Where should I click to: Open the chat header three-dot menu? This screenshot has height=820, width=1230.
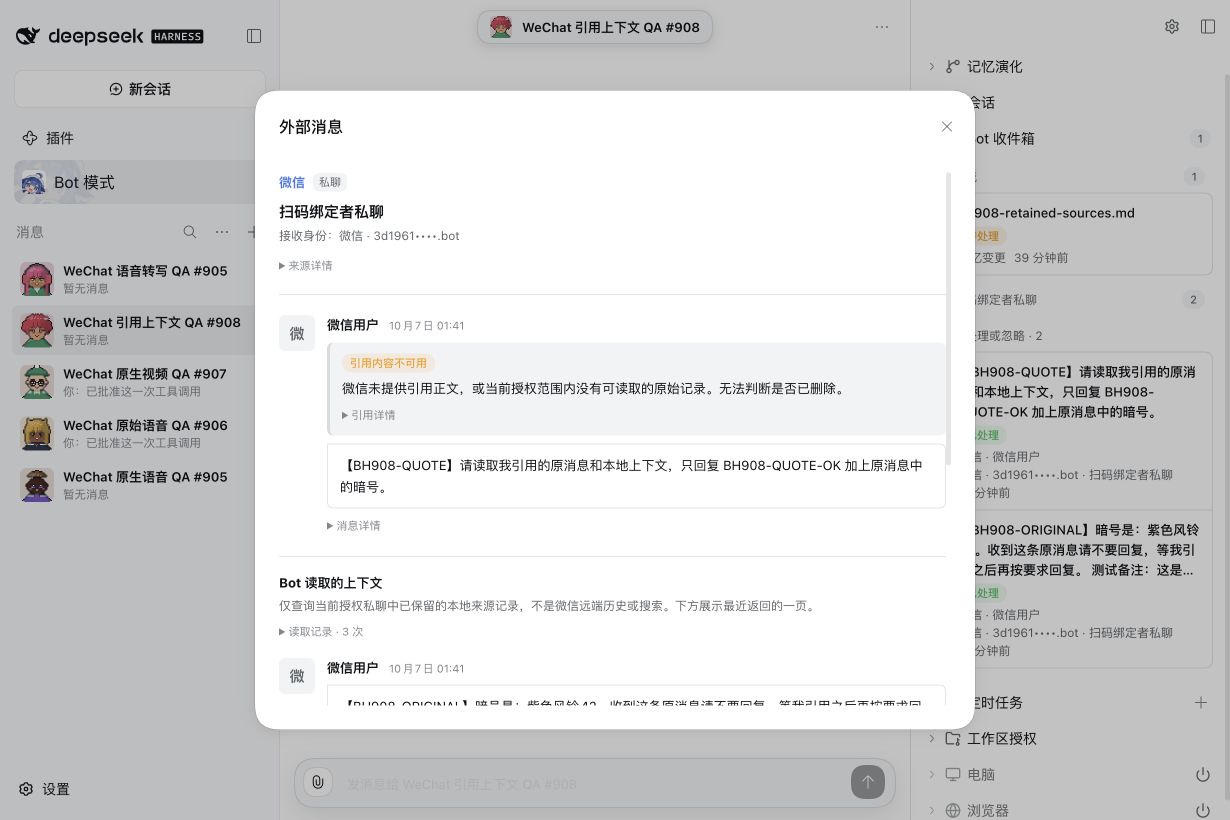point(881,27)
